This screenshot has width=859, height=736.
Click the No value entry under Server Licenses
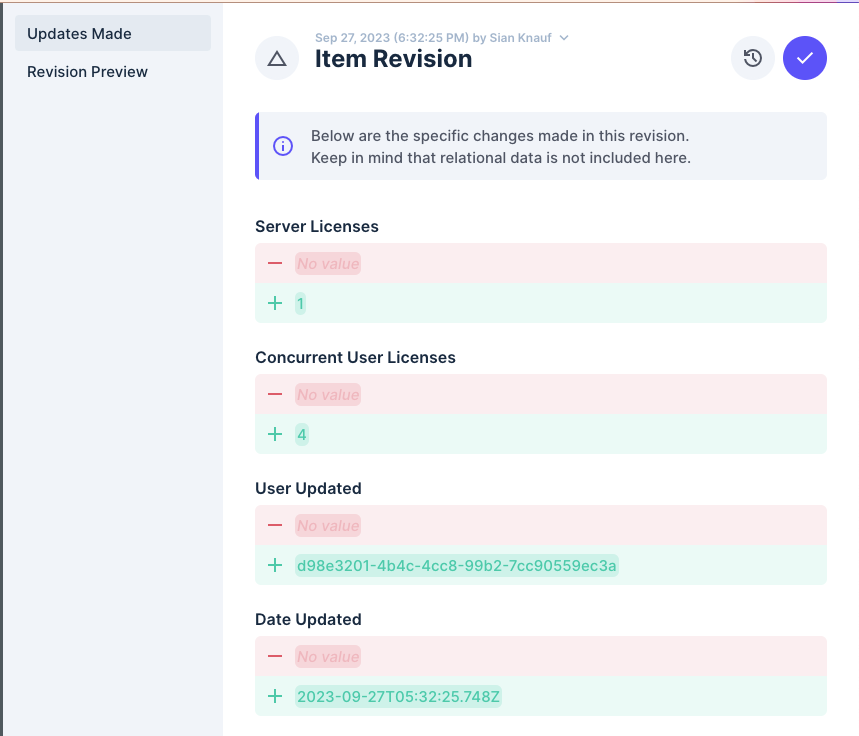tap(327, 263)
